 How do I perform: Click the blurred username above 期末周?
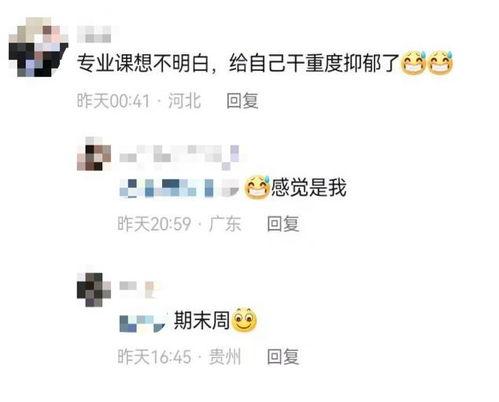(139, 289)
